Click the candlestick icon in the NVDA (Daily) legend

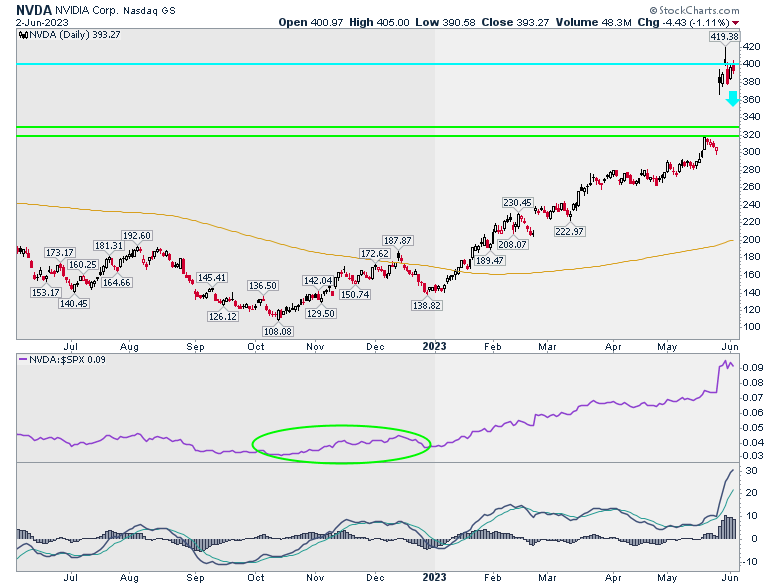(23, 35)
